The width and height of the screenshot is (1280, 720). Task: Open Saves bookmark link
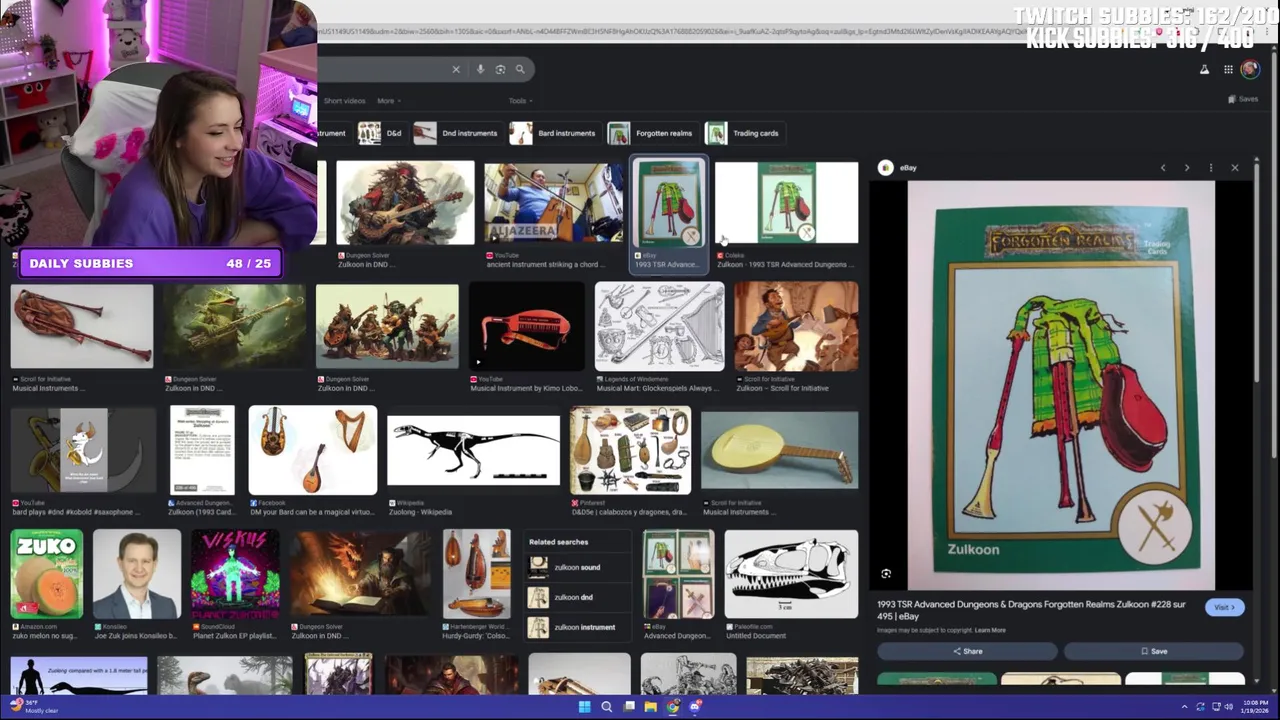1243,99
